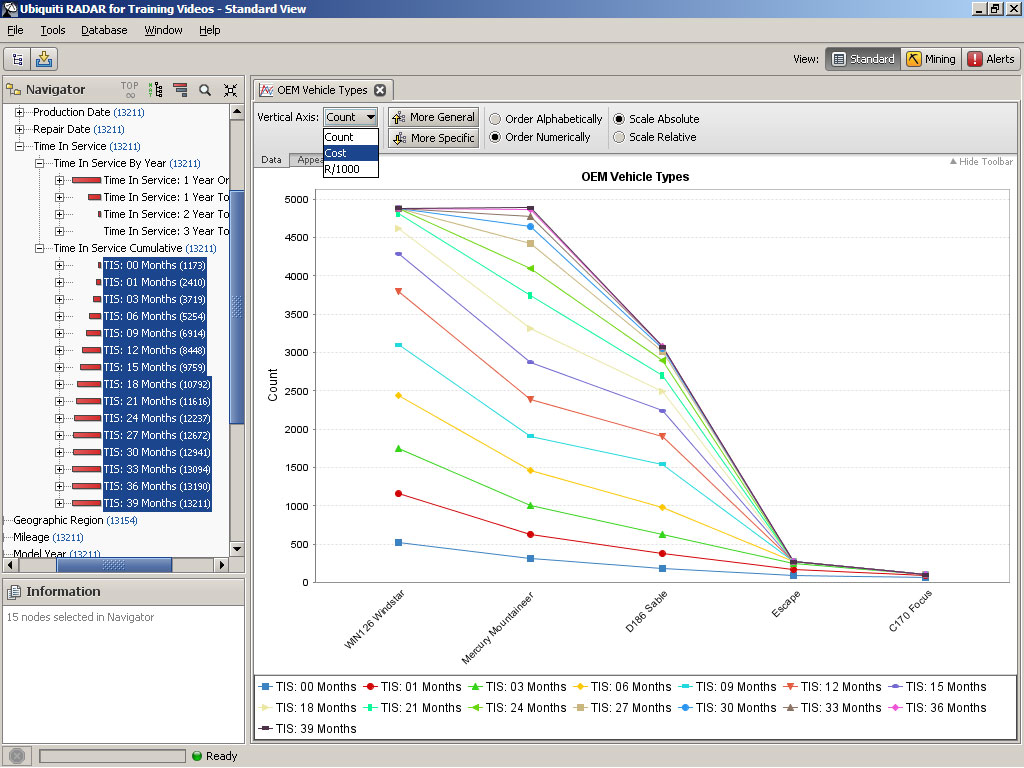Collapse Time In Service By Year node
The width and height of the screenshot is (1024, 768).
[40, 163]
